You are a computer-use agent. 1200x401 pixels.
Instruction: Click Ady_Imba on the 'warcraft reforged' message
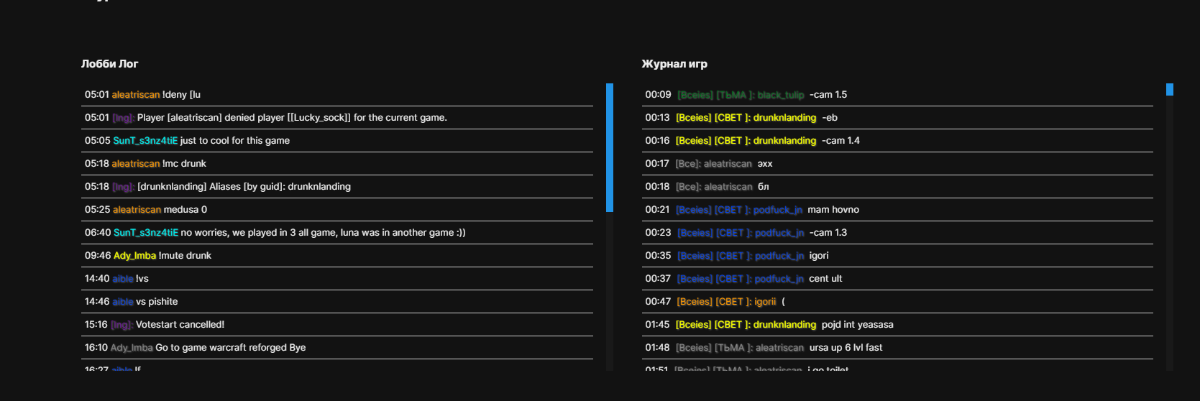(x=132, y=348)
